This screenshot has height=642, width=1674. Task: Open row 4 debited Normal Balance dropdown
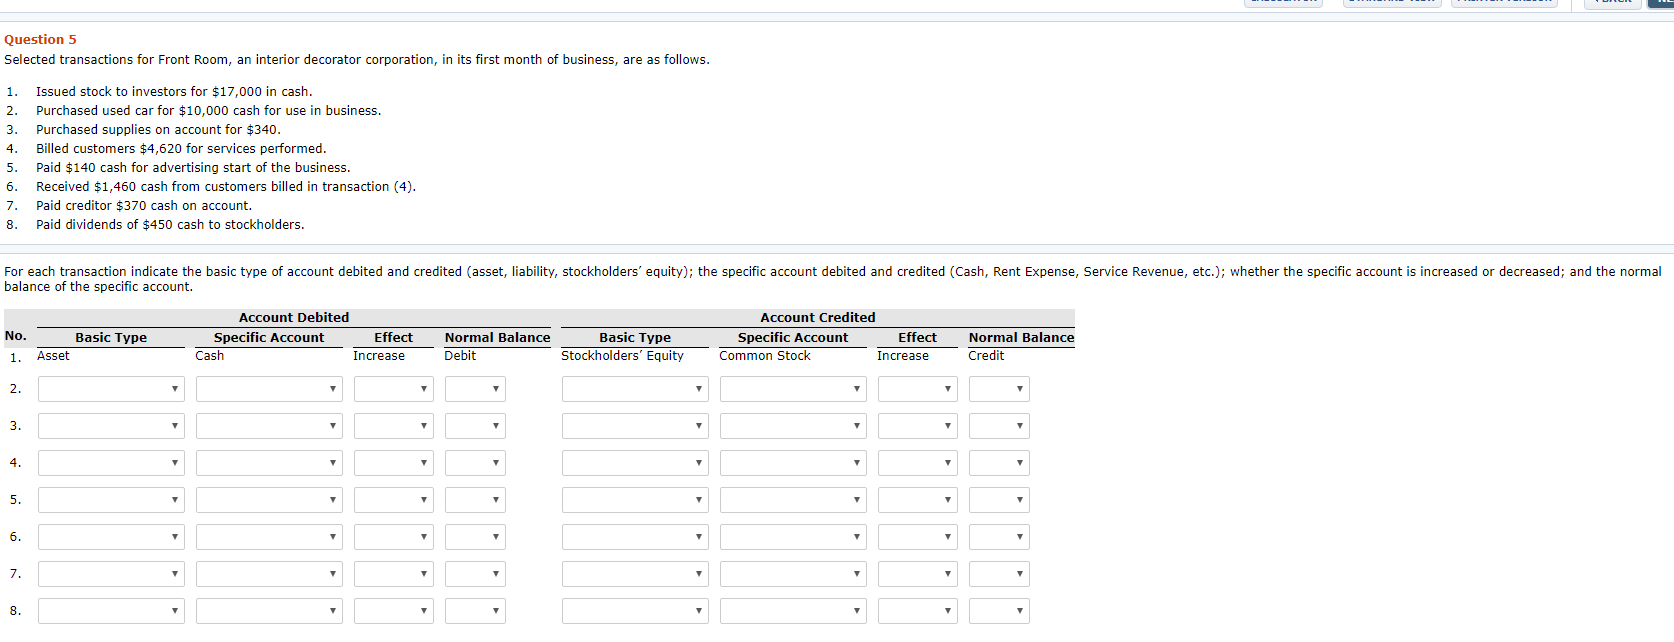[x=475, y=463]
